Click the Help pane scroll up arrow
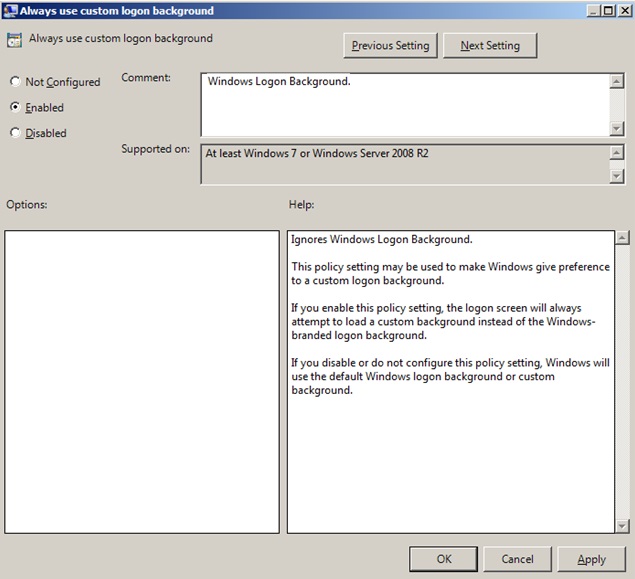 [x=622, y=238]
